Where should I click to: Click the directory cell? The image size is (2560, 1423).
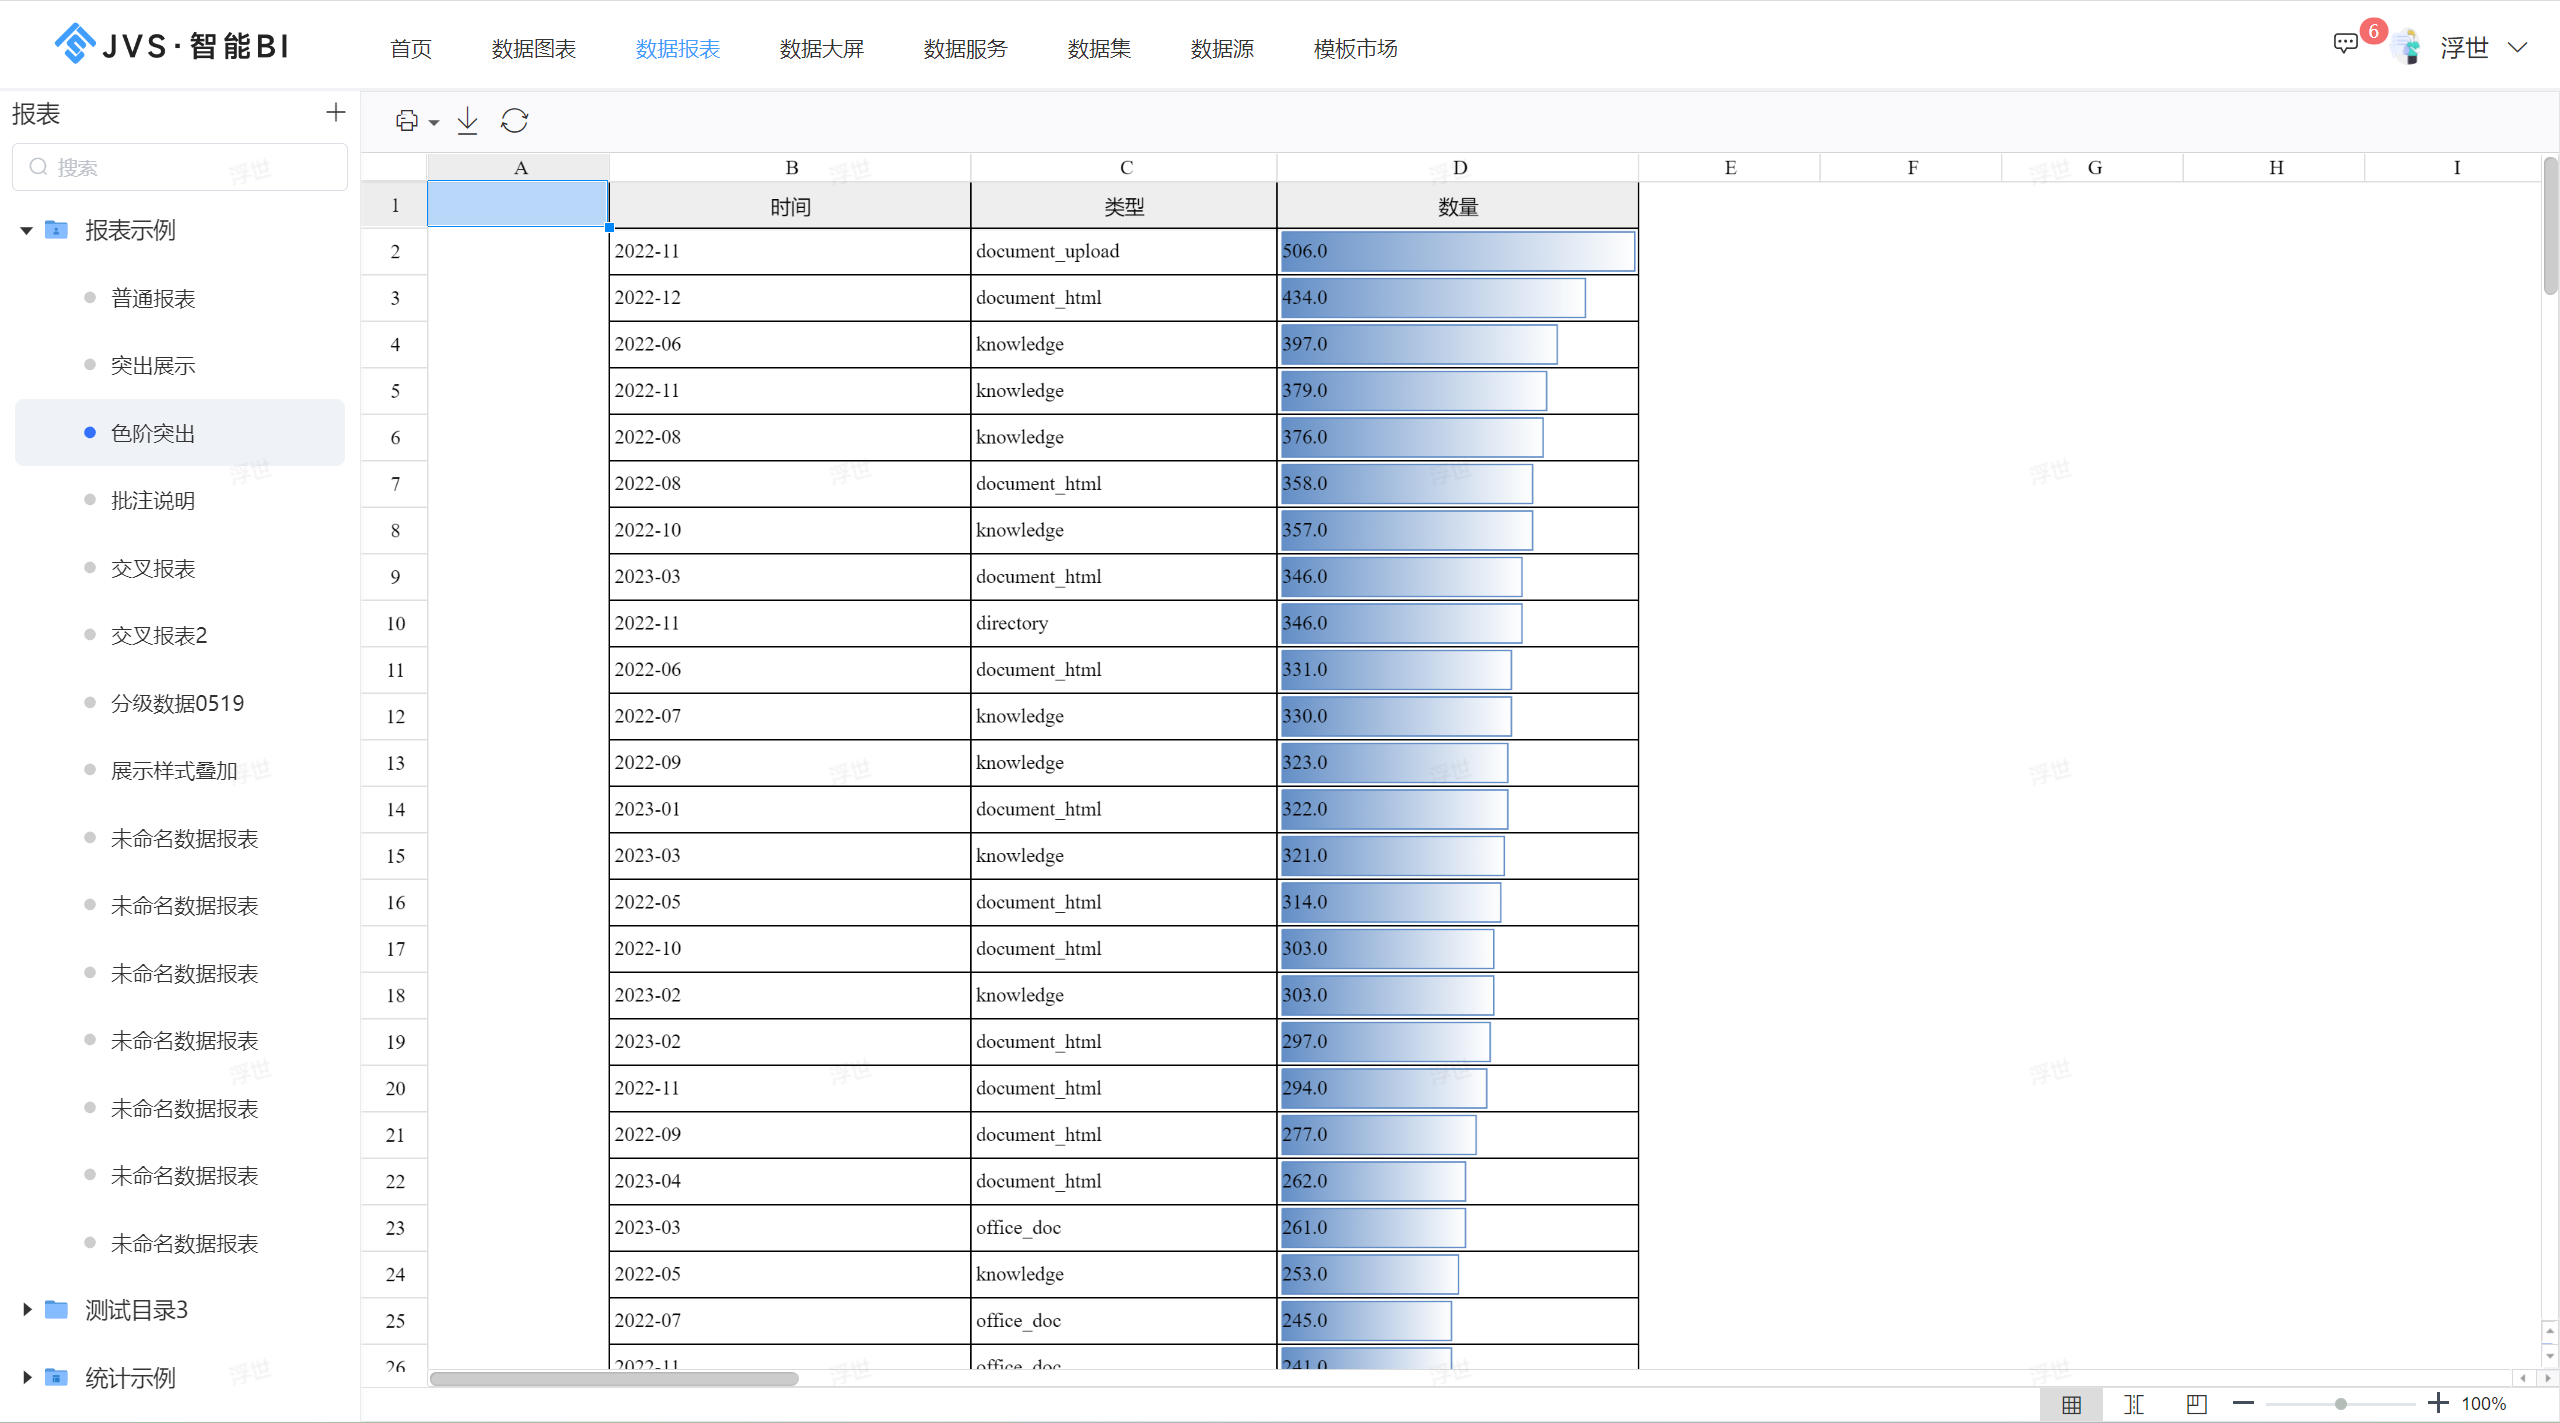1124,623
